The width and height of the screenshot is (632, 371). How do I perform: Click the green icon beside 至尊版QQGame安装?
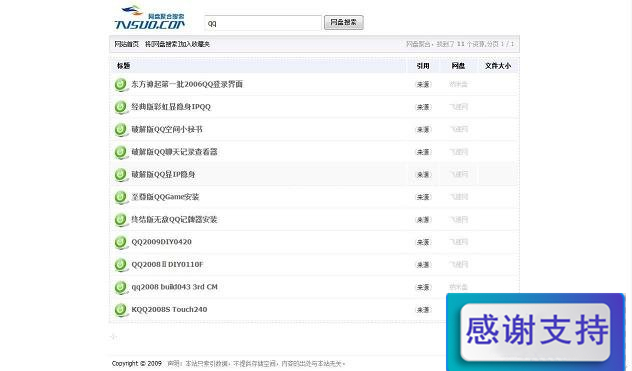pos(120,197)
